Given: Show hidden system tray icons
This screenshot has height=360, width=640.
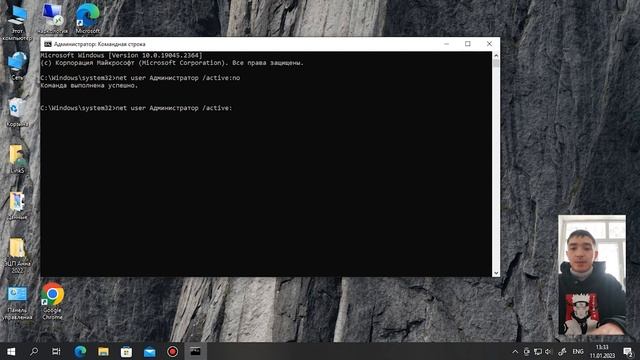Looking at the screenshot, I should pyautogui.click(x=515, y=351).
